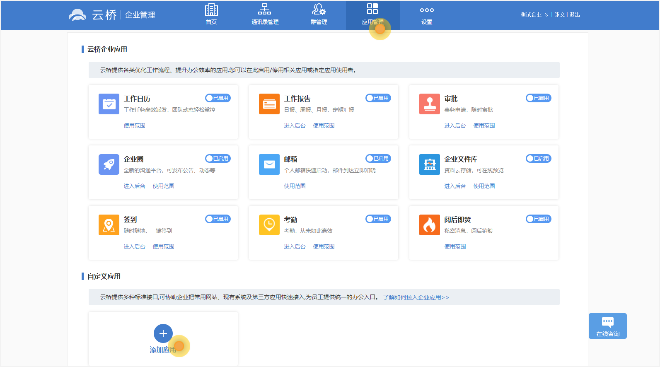
Task: Click the blue plus add-application icon
Action: tap(163, 333)
